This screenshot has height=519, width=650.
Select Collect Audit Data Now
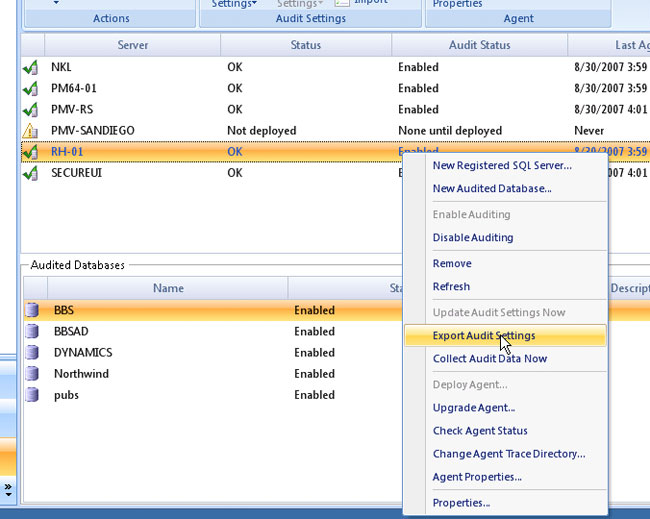(490, 359)
